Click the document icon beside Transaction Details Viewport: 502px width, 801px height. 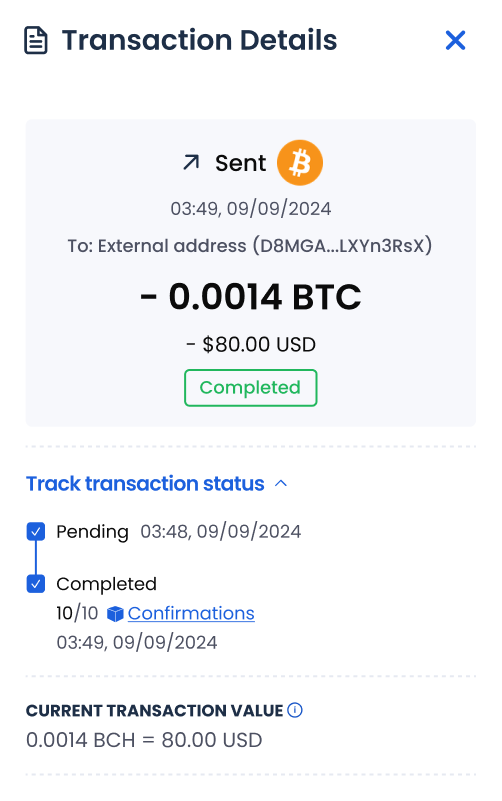pyautogui.click(x=36, y=41)
